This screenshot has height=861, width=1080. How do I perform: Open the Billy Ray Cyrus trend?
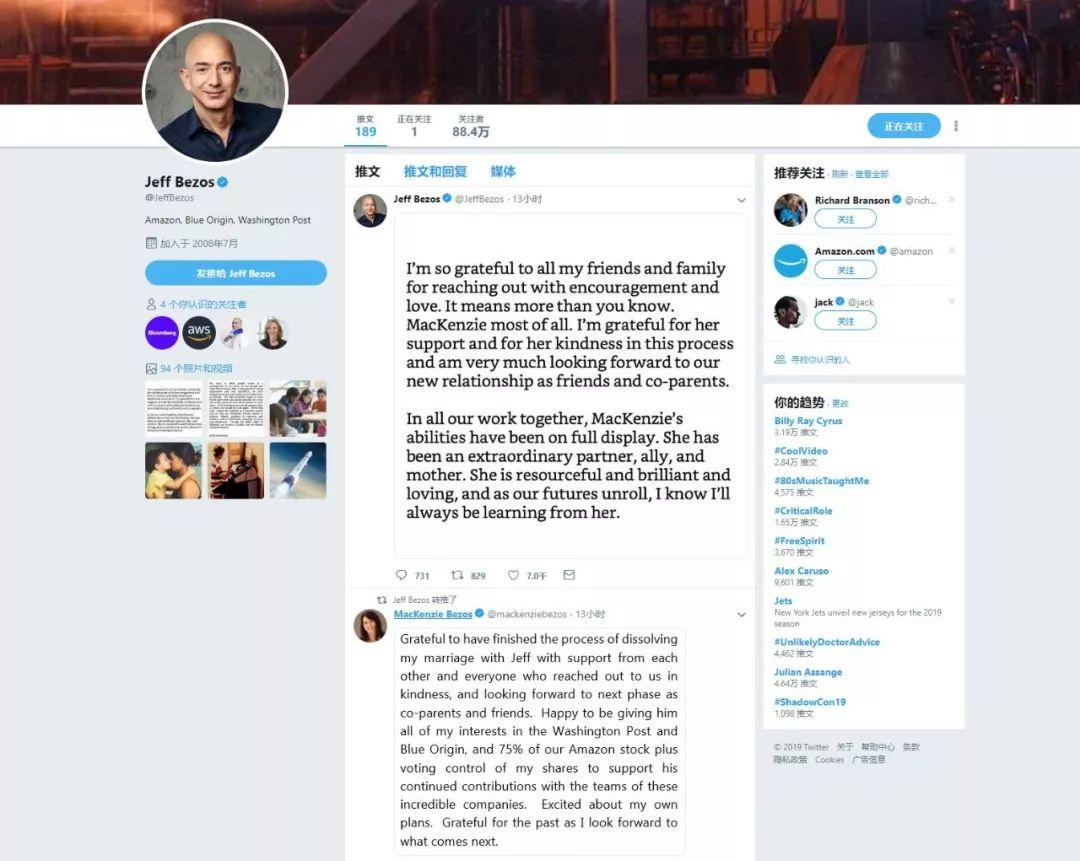(808, 421)
